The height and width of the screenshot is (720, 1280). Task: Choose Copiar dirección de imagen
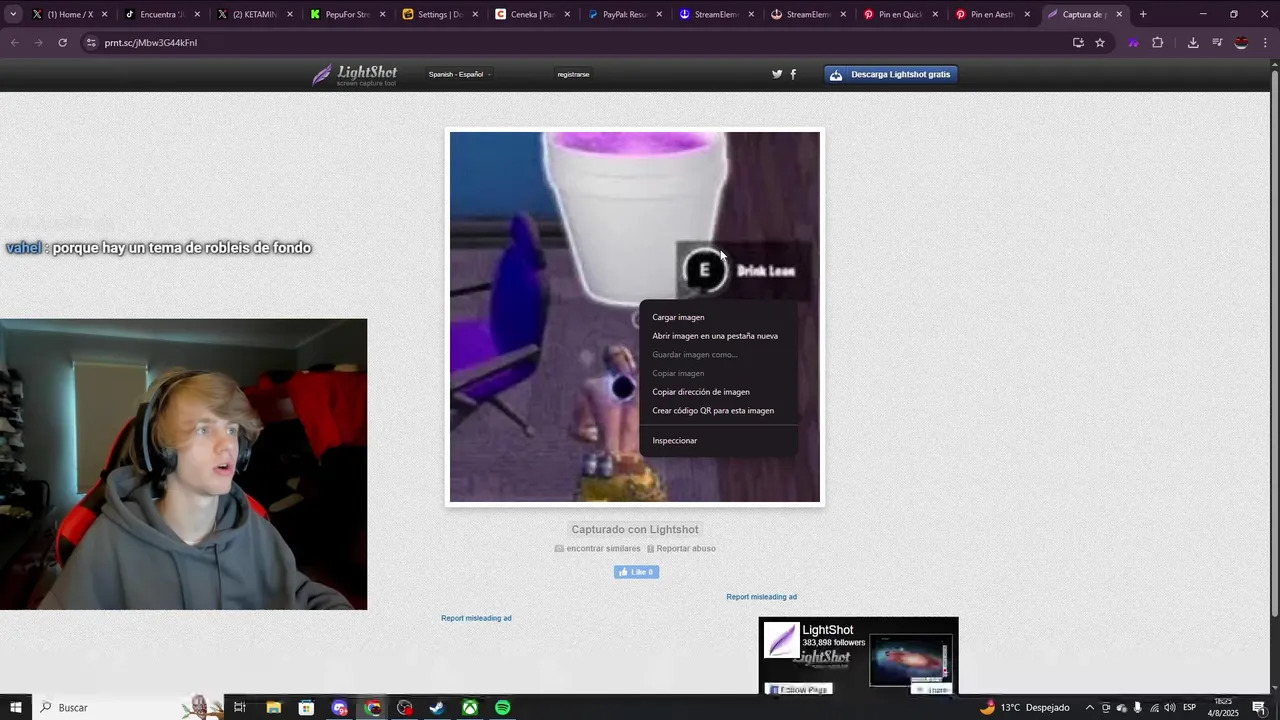click(x=719, y=392)
